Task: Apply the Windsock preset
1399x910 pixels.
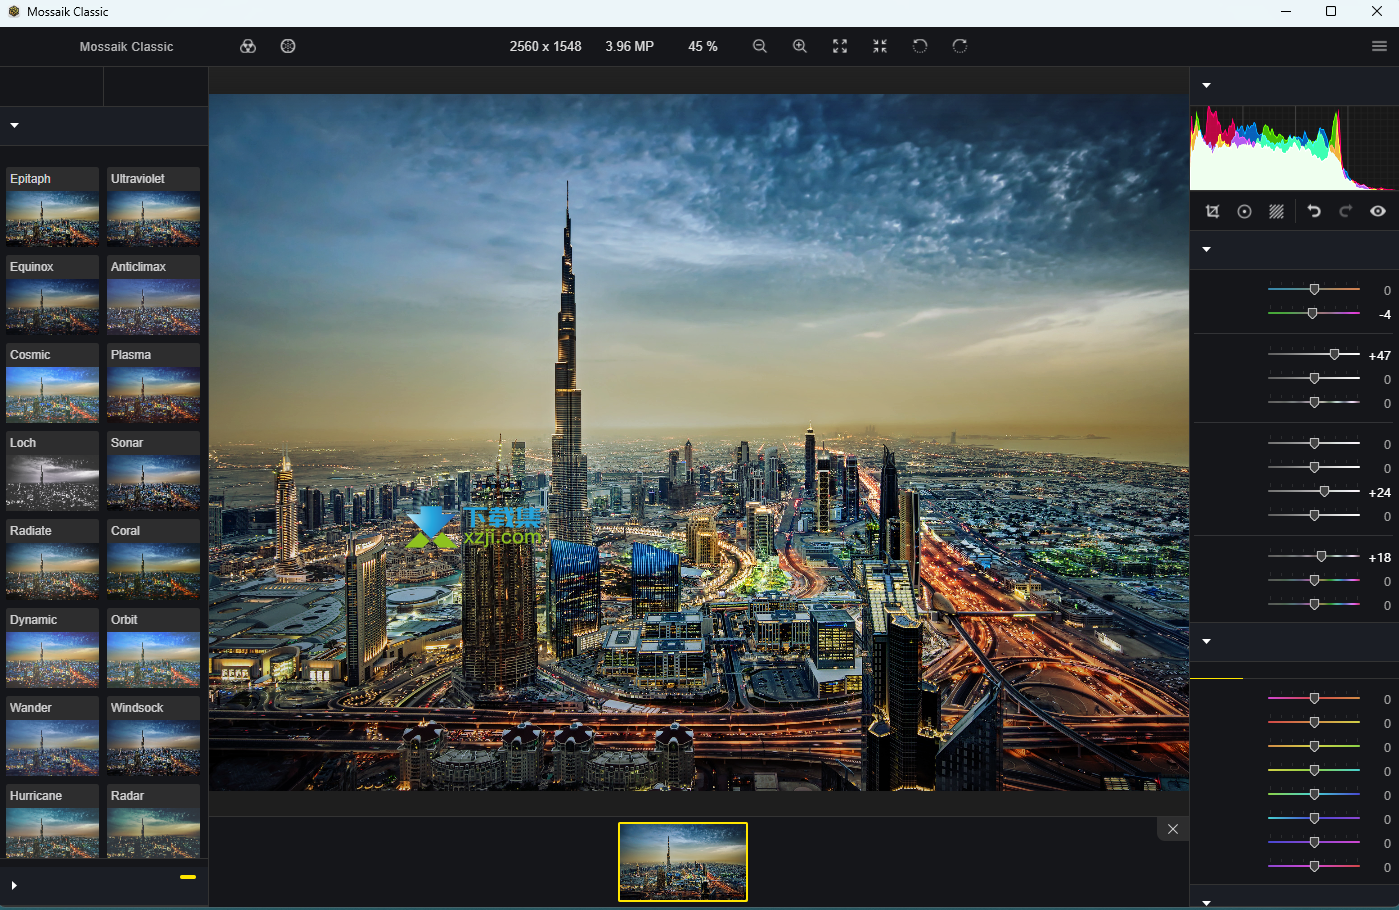Action: (x=153, y=736)
